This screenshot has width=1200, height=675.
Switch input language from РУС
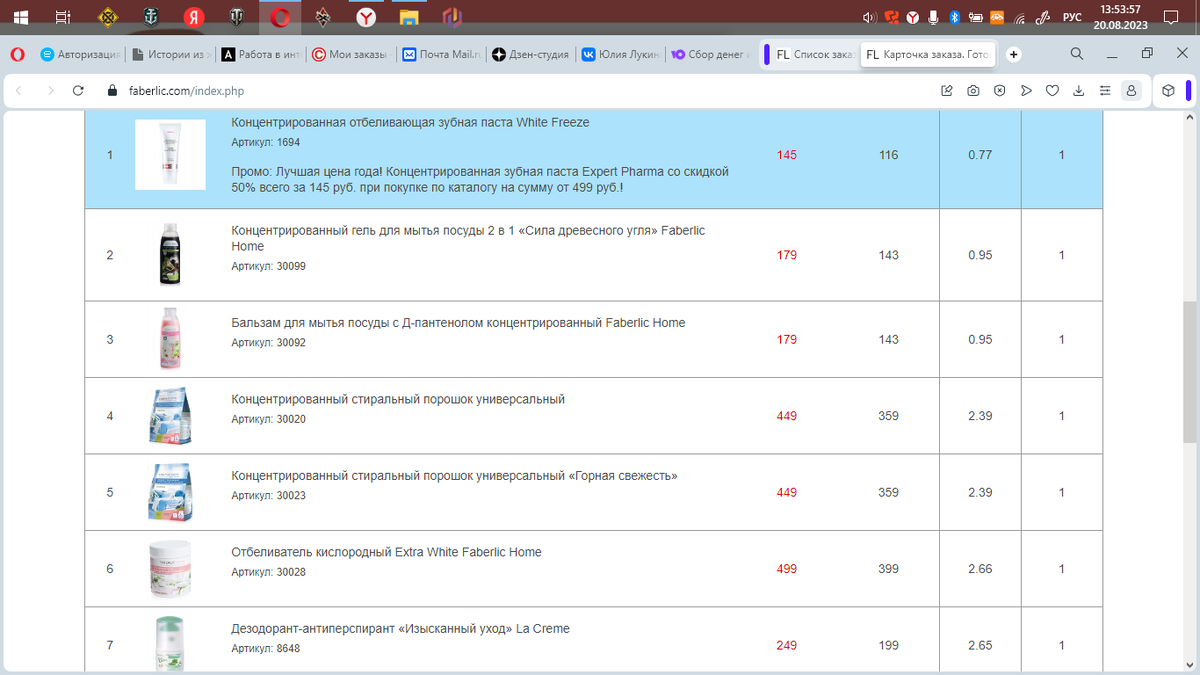pos(1072,17)
